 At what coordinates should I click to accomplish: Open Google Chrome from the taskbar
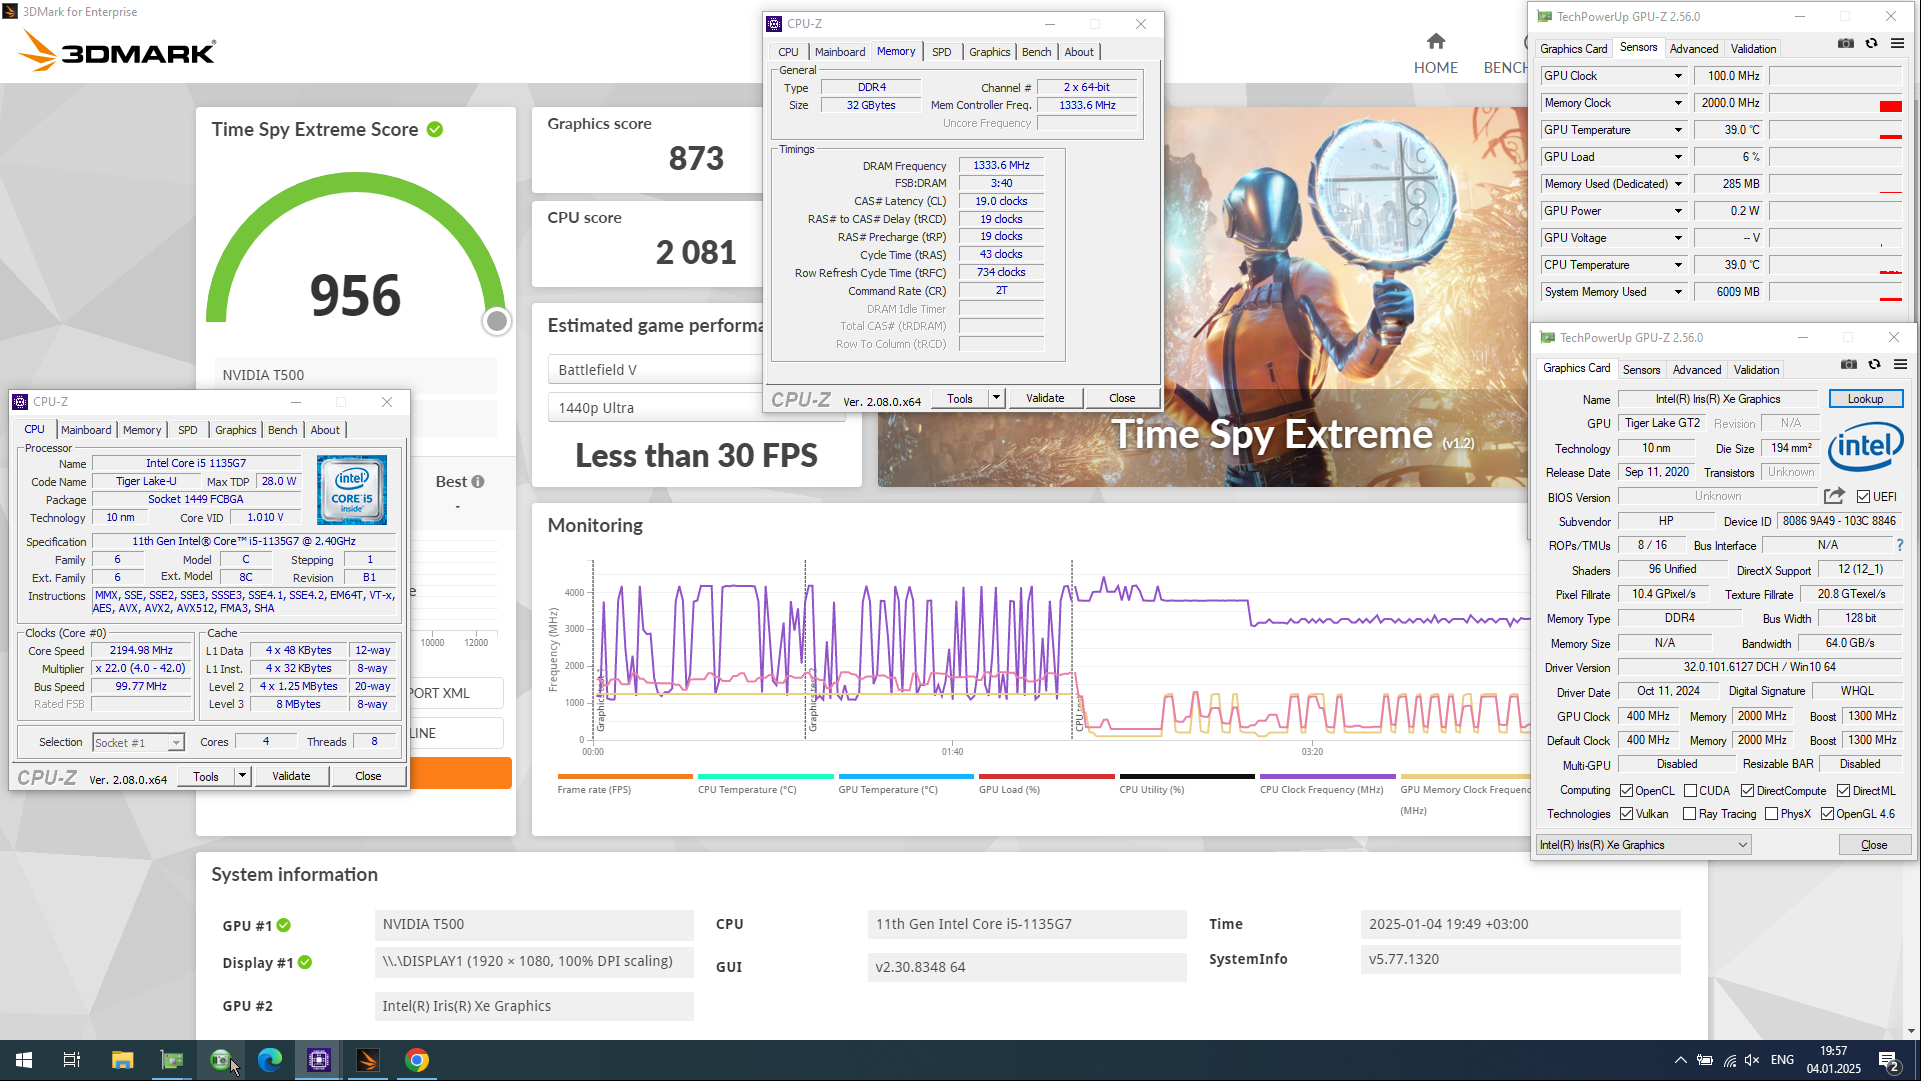417,1060
